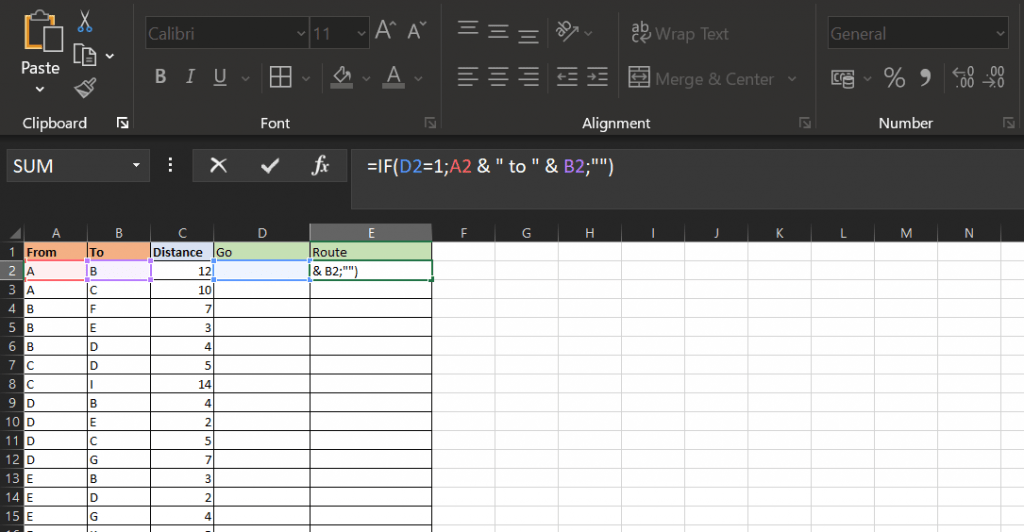This screenshot has width=1024, height=532.
Task: Expand the General number format dropdown
Action: [x=999, y=34]
